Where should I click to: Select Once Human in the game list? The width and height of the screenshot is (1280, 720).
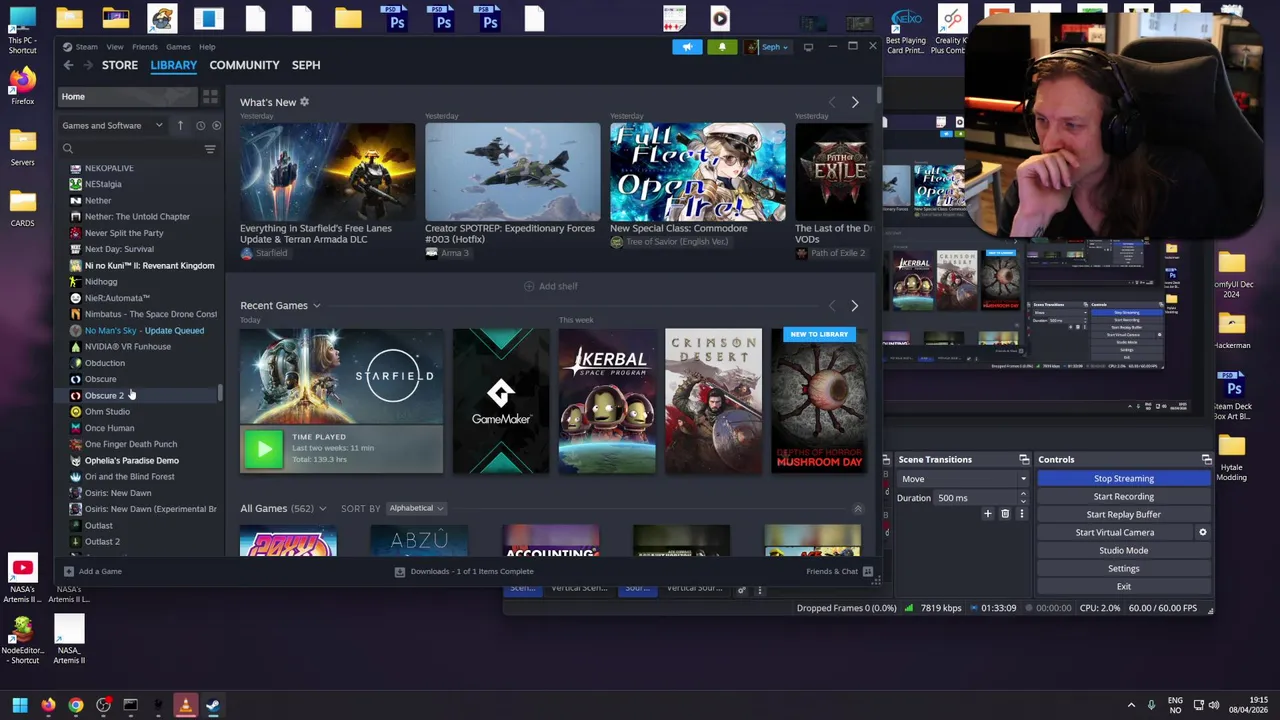(109, 428)
